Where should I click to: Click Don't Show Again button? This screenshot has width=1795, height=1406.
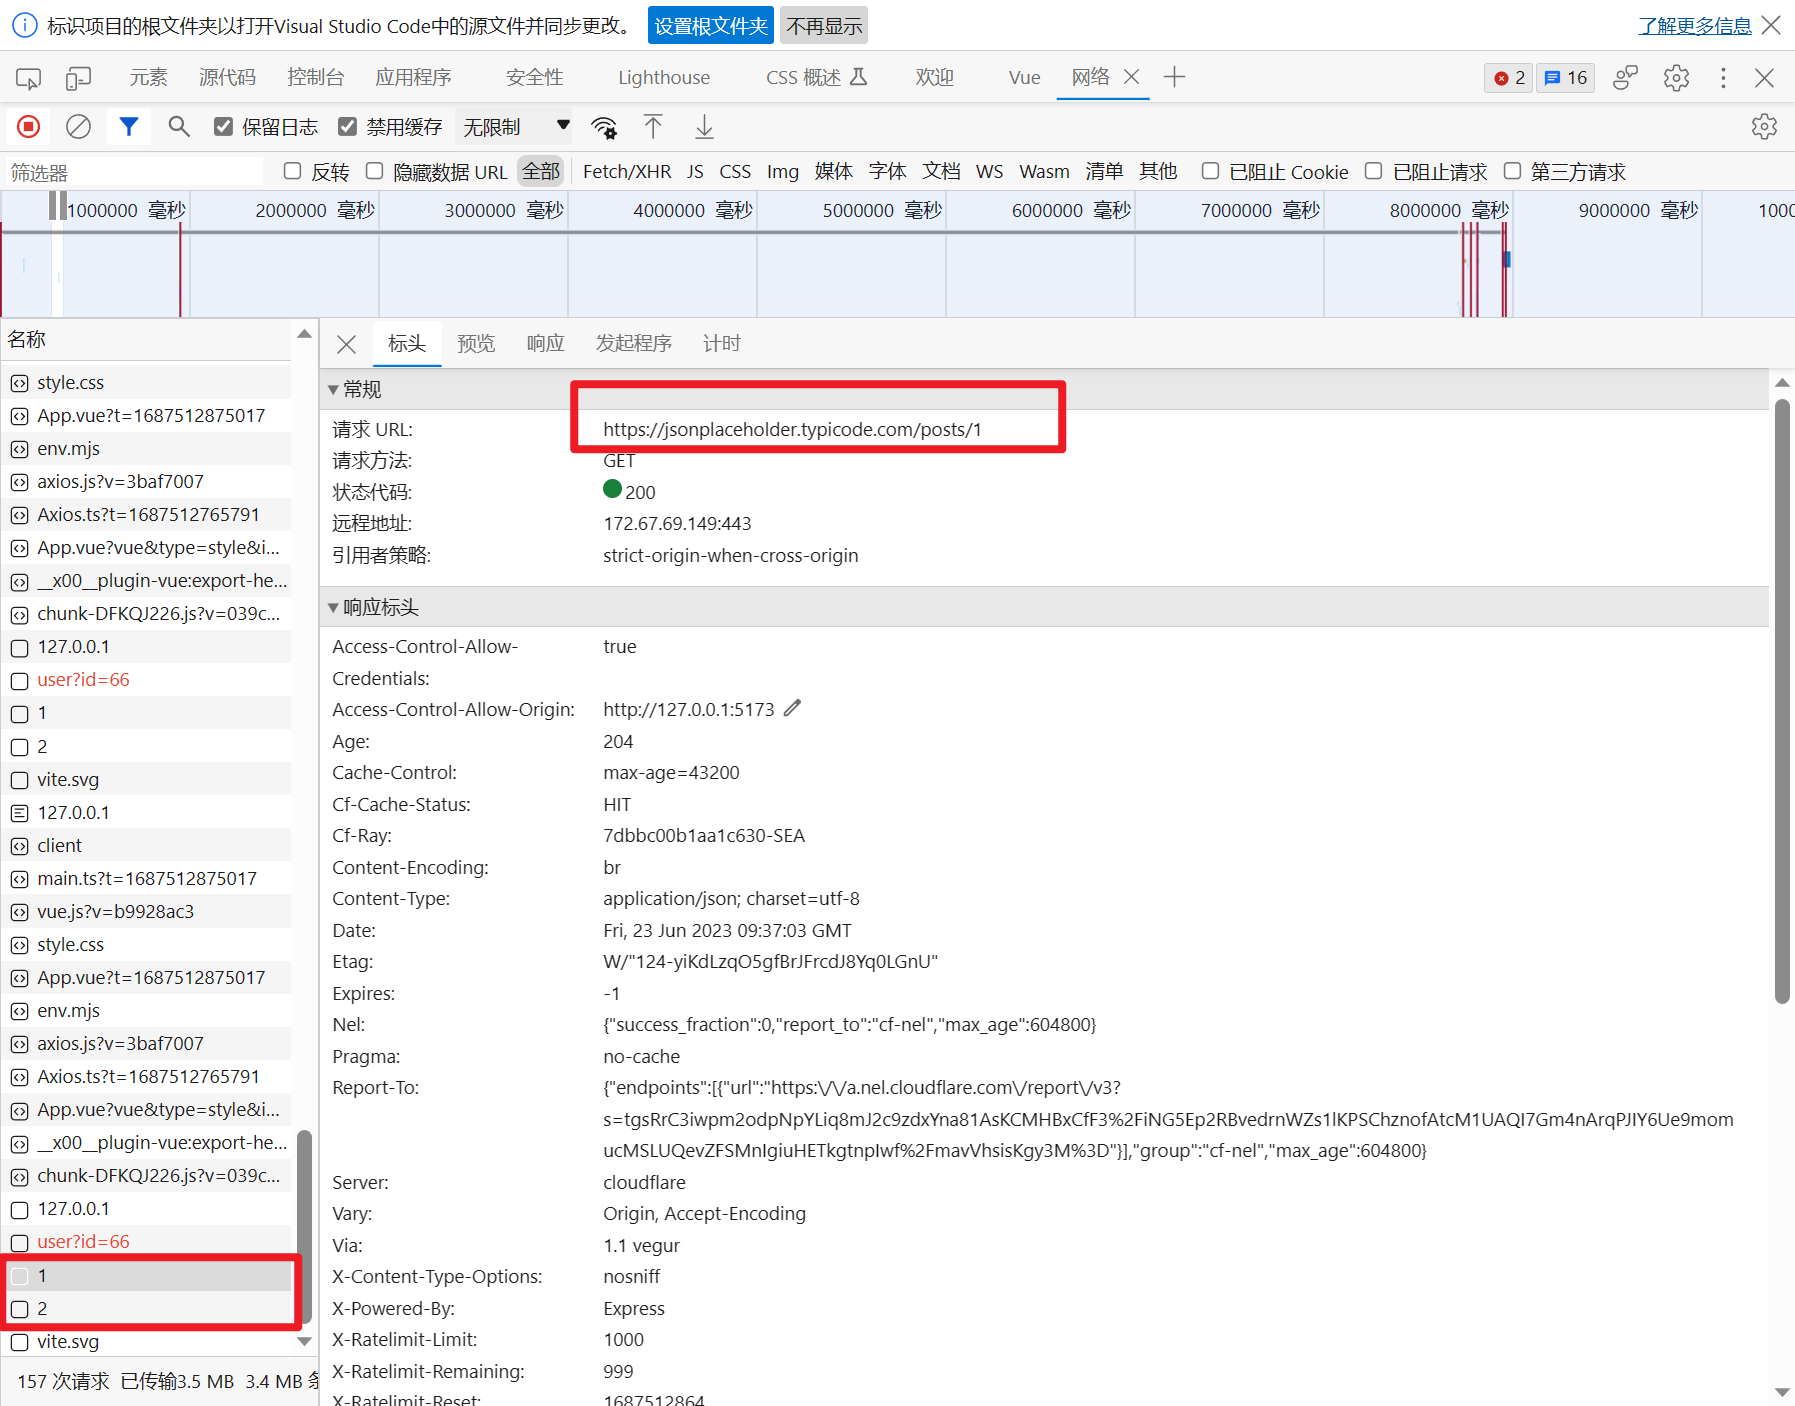pos(824,25)
